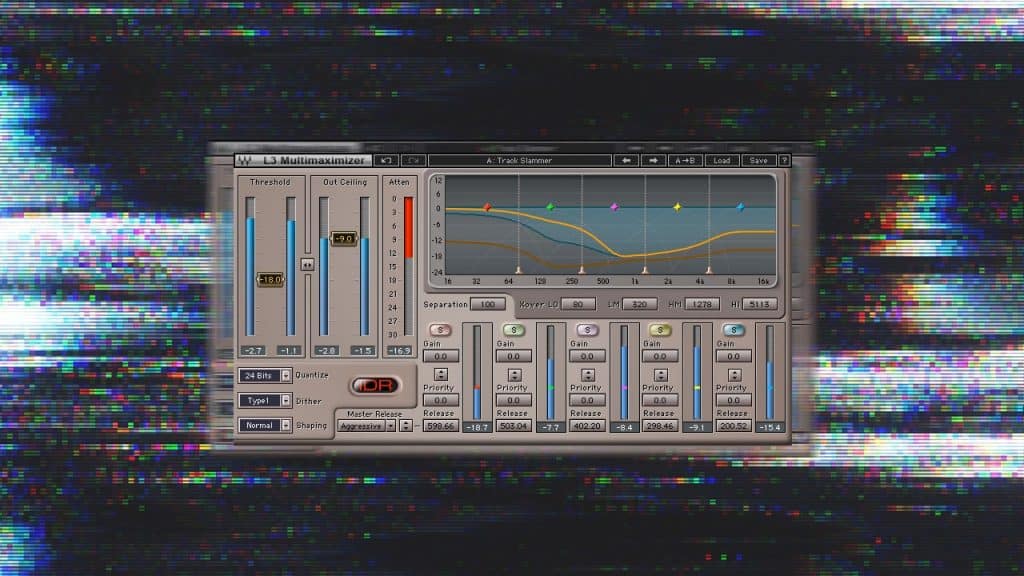Click the blue band Gain field
Image resolution: width=1024 pixels, height=576 pixels.
(x=733, y=357)
